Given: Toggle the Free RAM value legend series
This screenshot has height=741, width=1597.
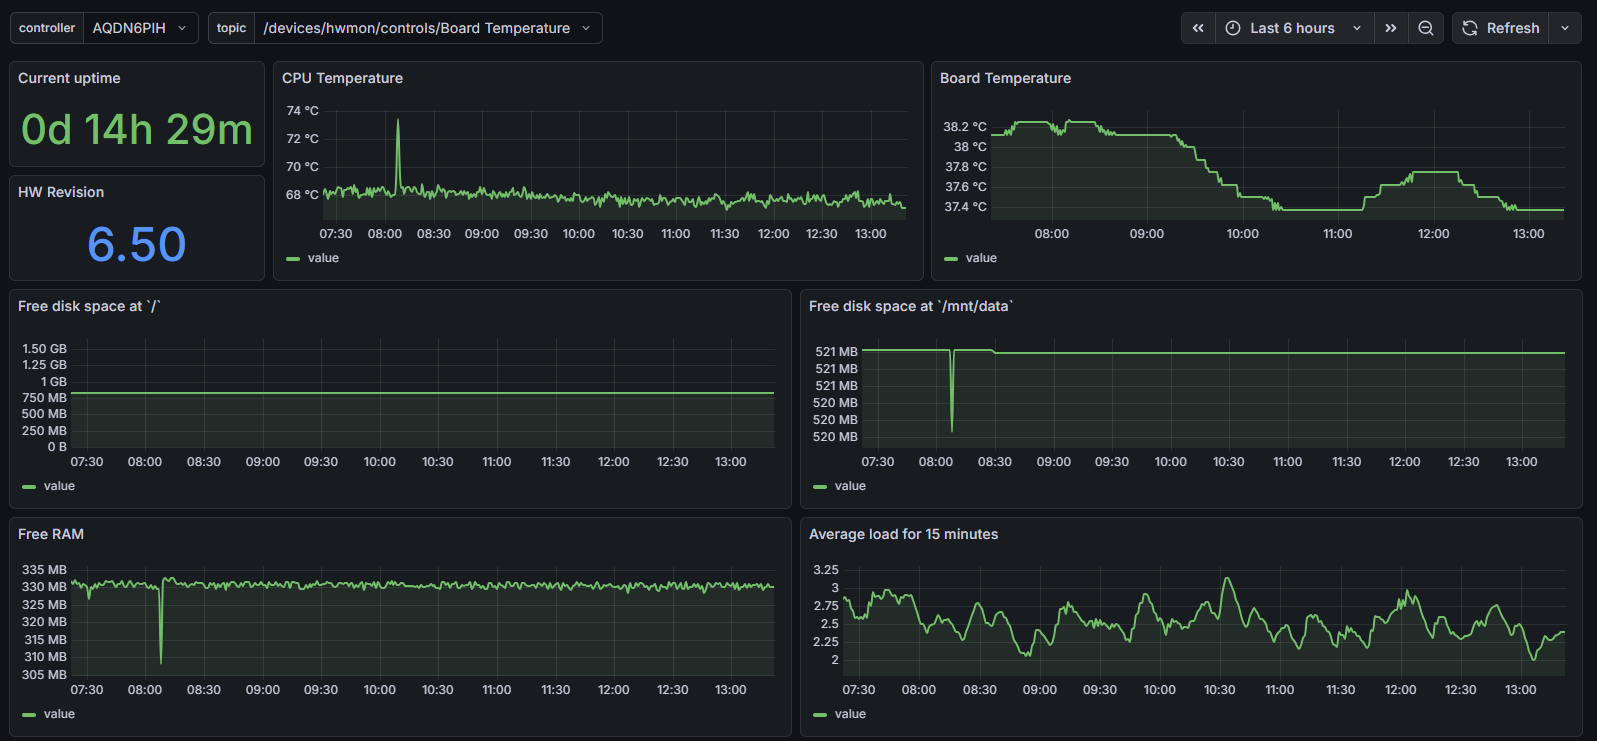Looking at the screenshot, I should [59, 714].
